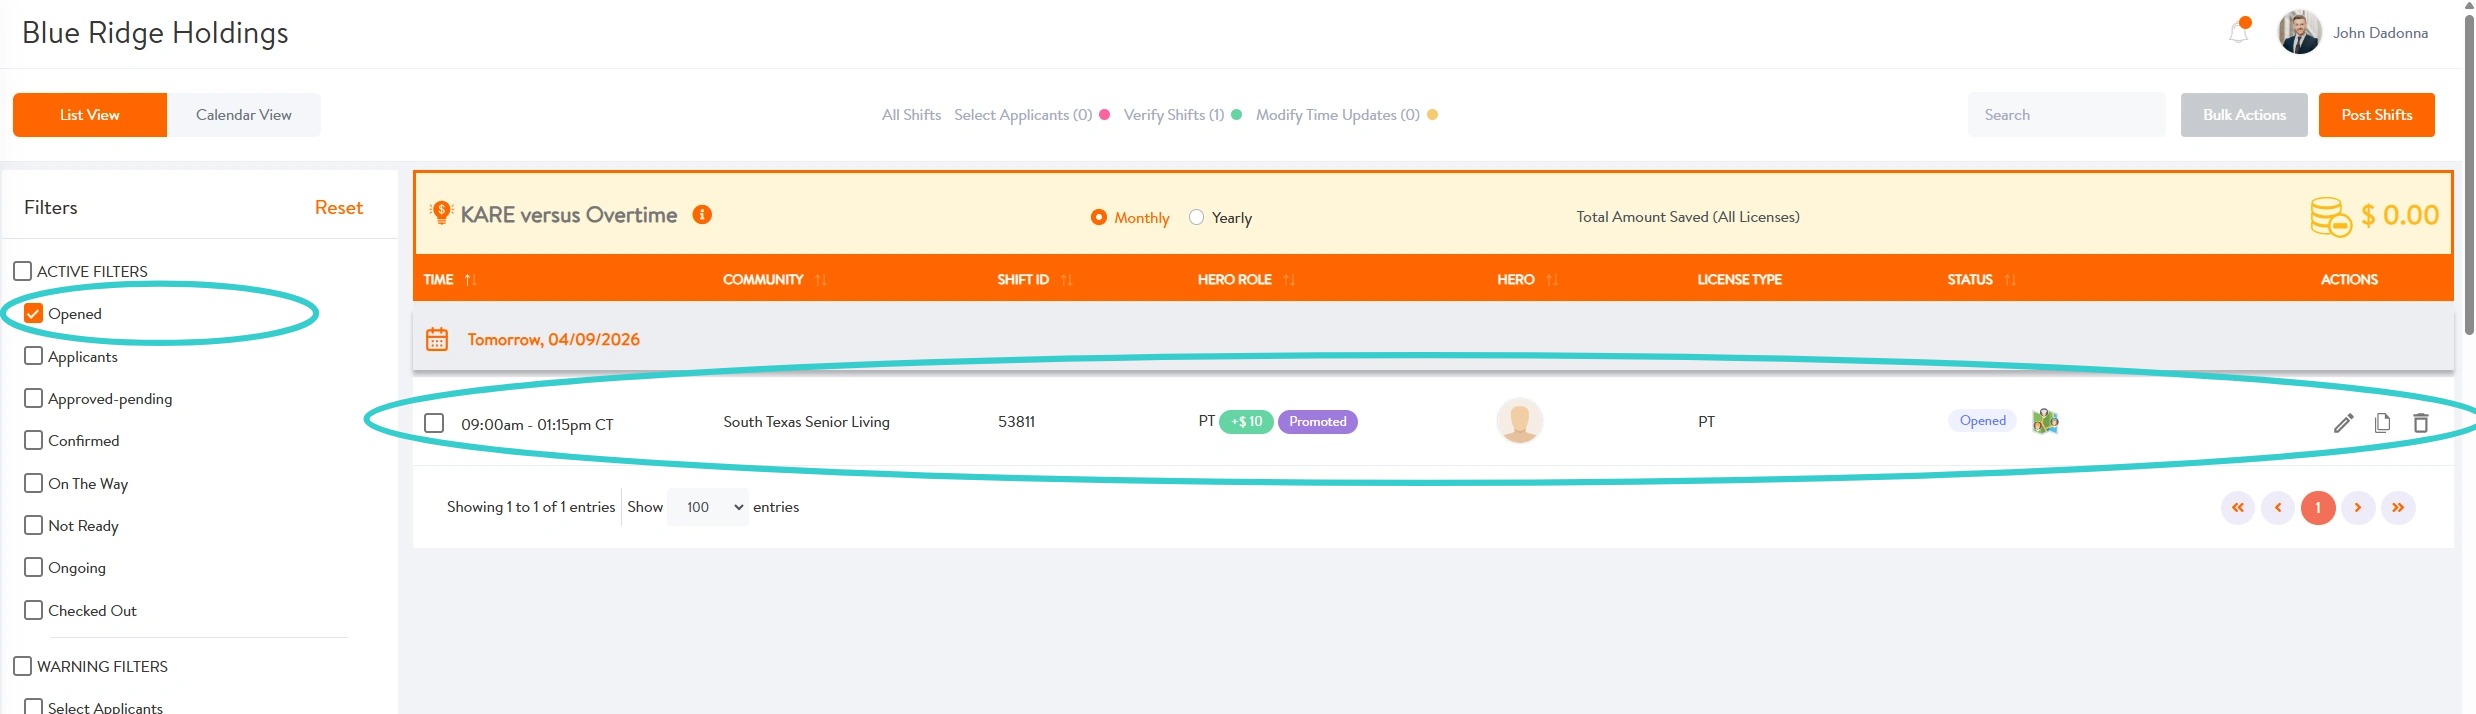
Task: Reset all filters
Action: [339, 208]
